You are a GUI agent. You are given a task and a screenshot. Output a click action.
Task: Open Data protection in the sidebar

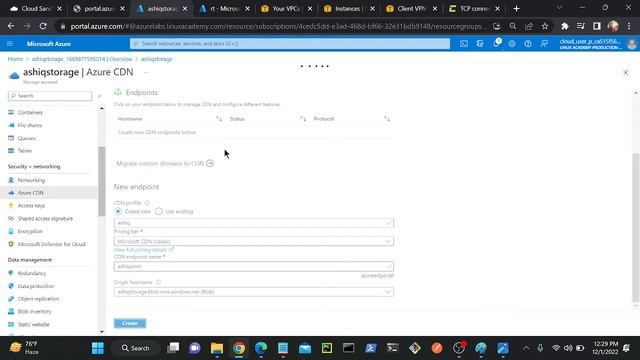[x=36, y=286]
